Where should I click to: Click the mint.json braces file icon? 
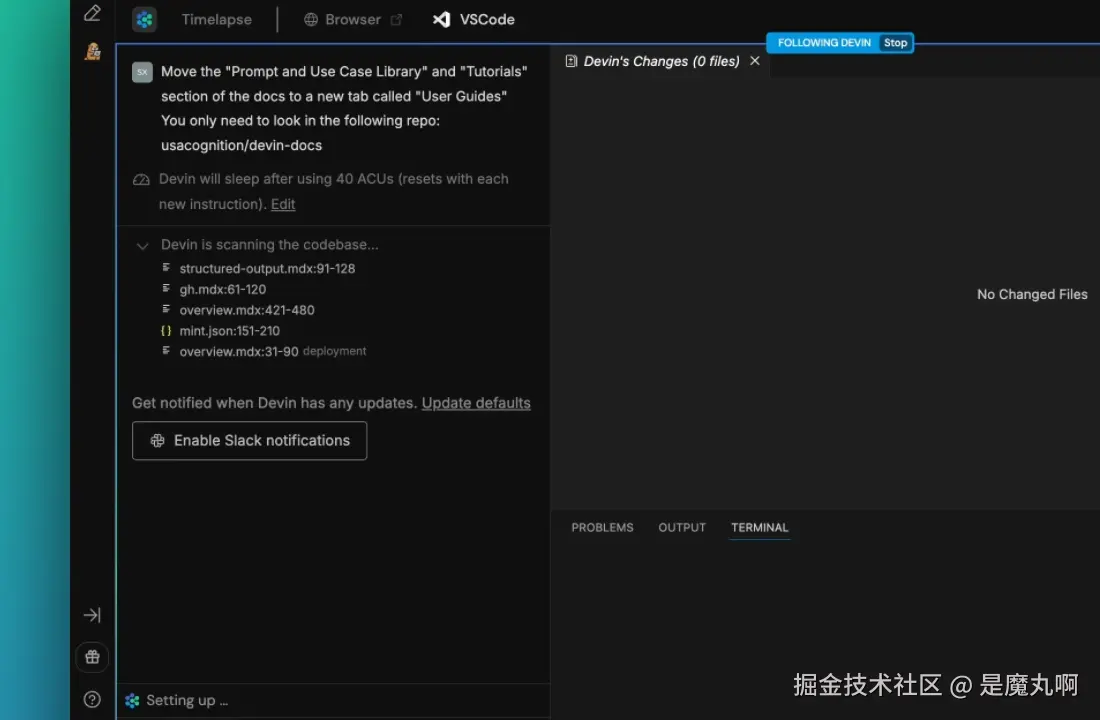(166, 331)
